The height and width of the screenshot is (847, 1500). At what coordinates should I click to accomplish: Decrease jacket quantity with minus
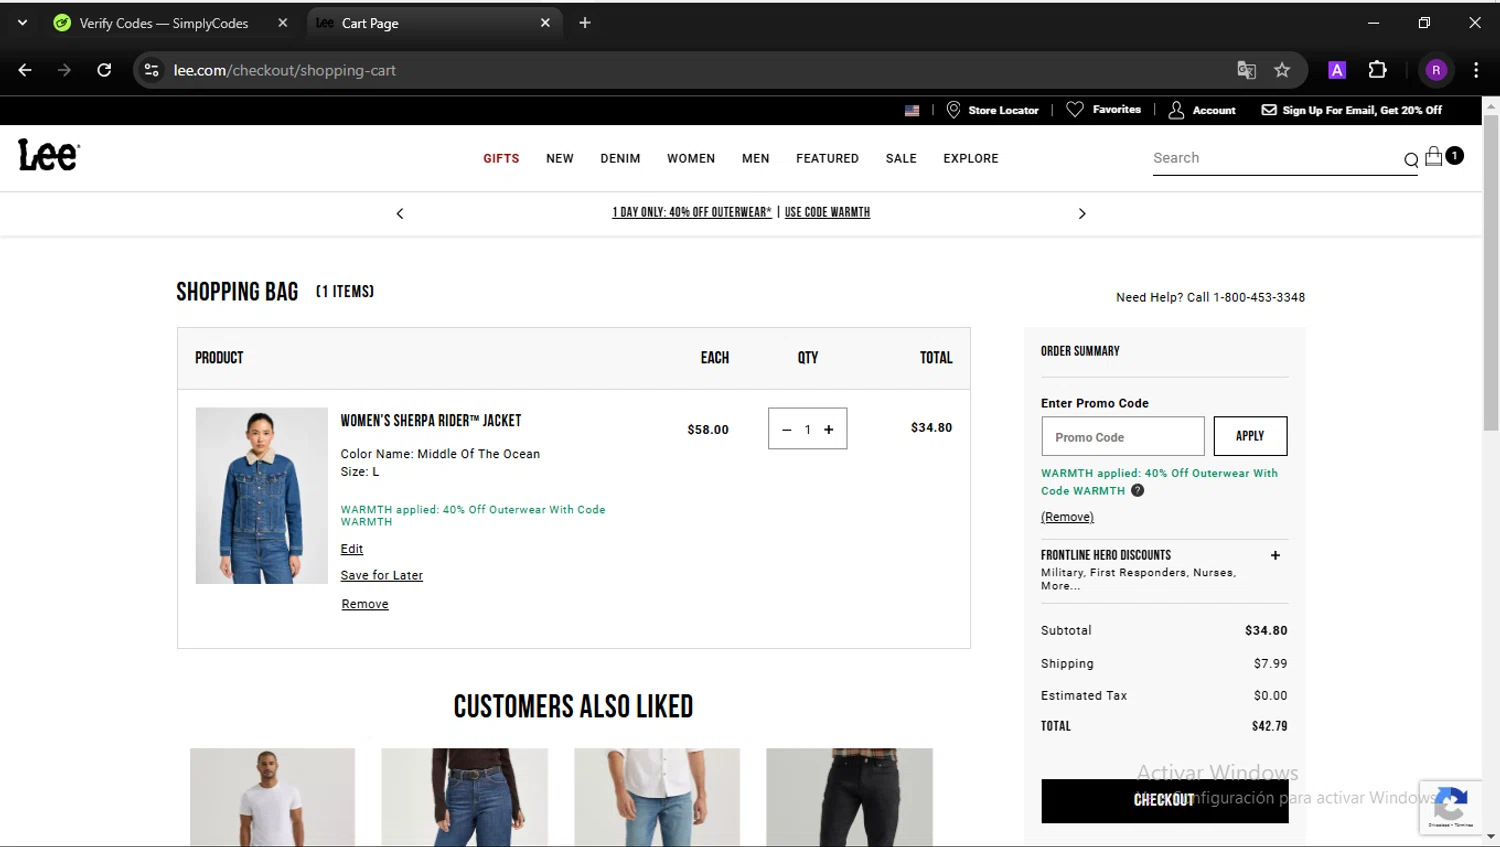pos(787,429)
